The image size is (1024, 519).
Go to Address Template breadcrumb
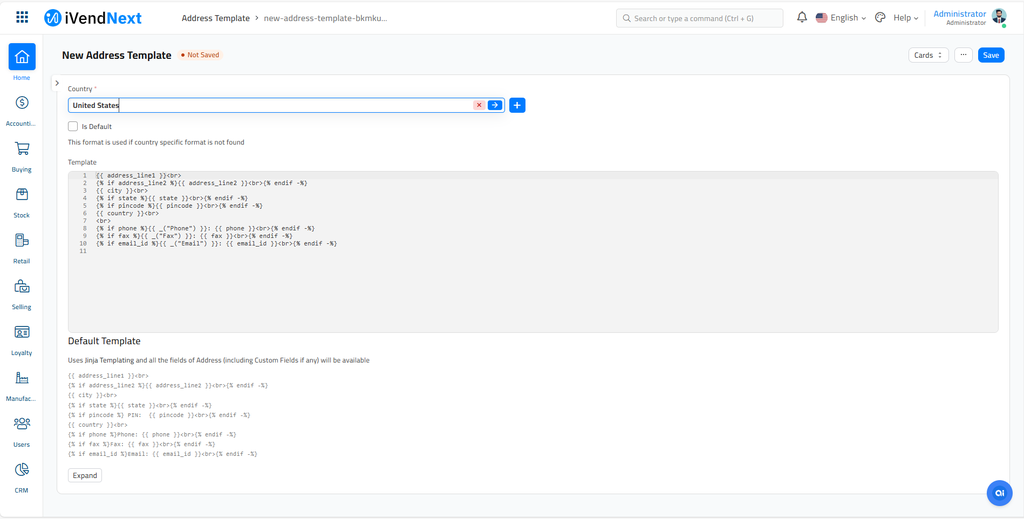pos(216,18)
